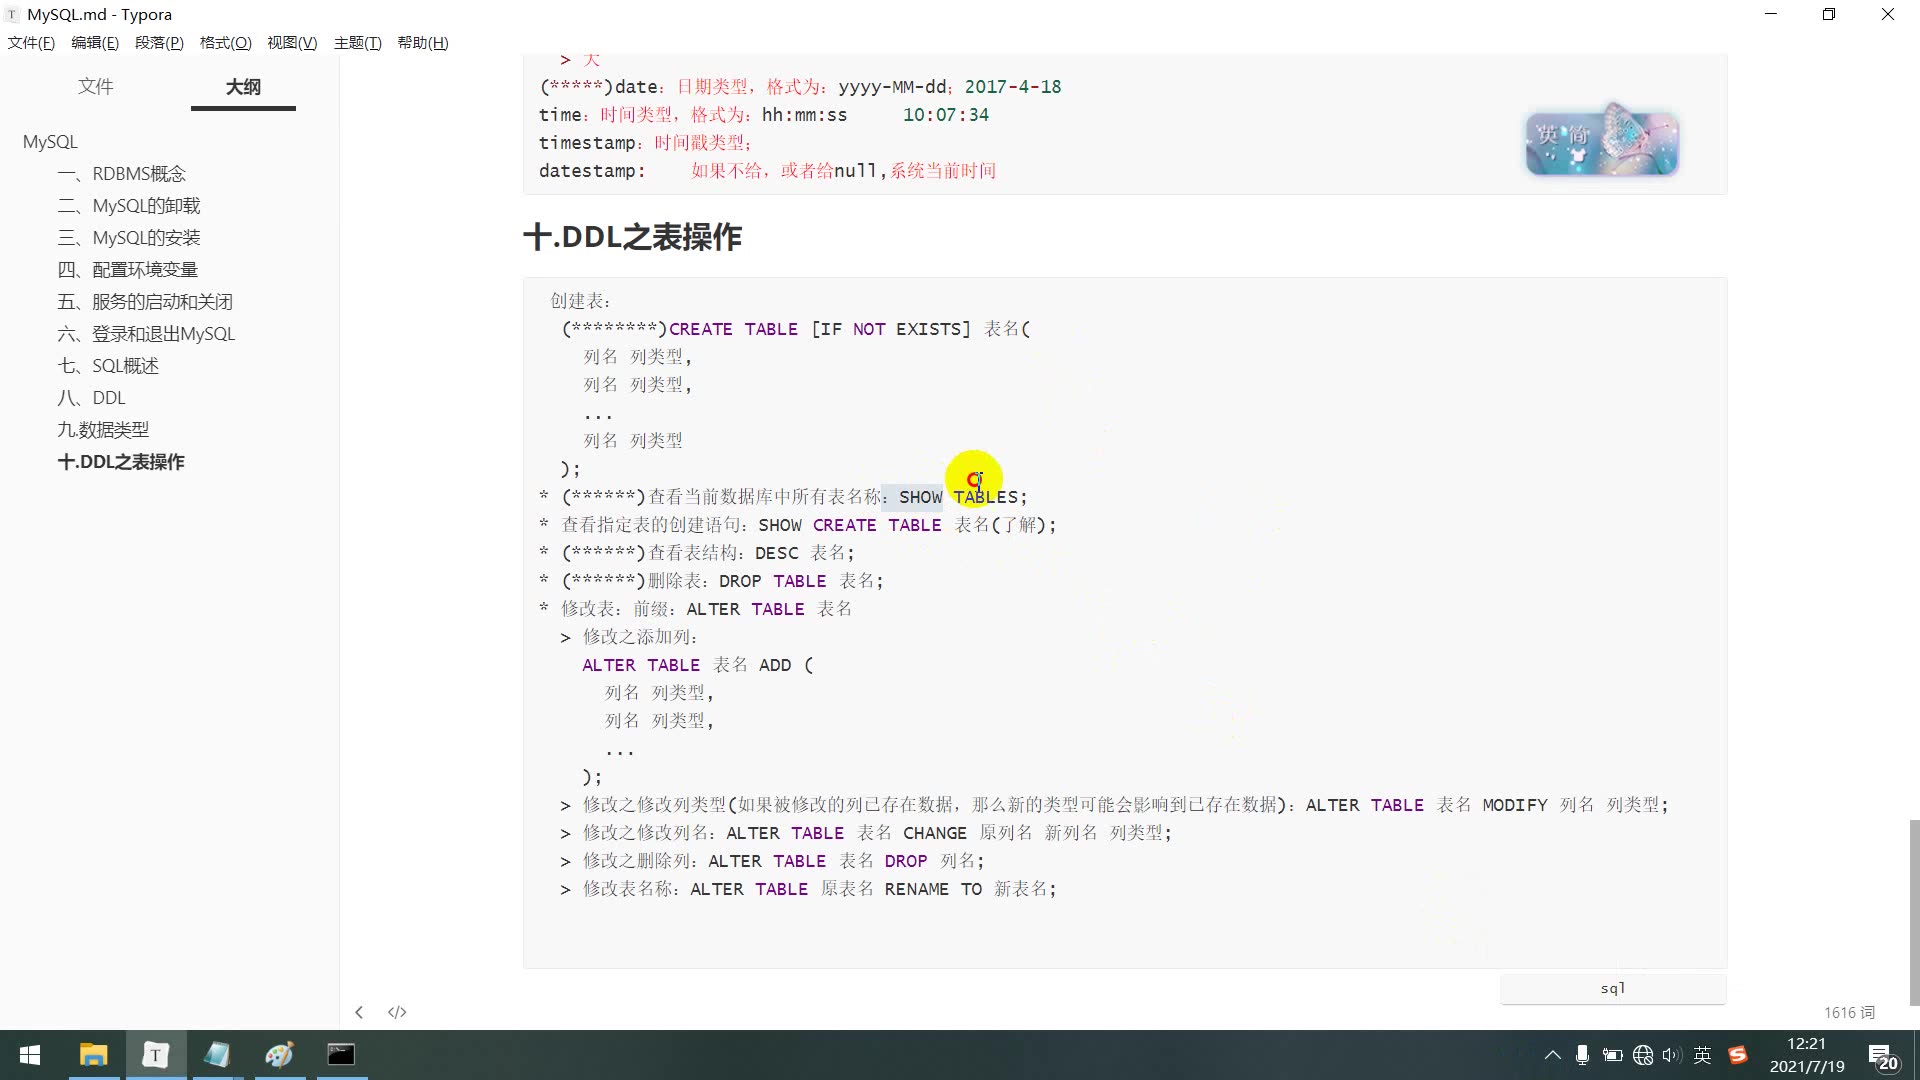Collapse the sidebar using the left arrow

pos(359,1012)
